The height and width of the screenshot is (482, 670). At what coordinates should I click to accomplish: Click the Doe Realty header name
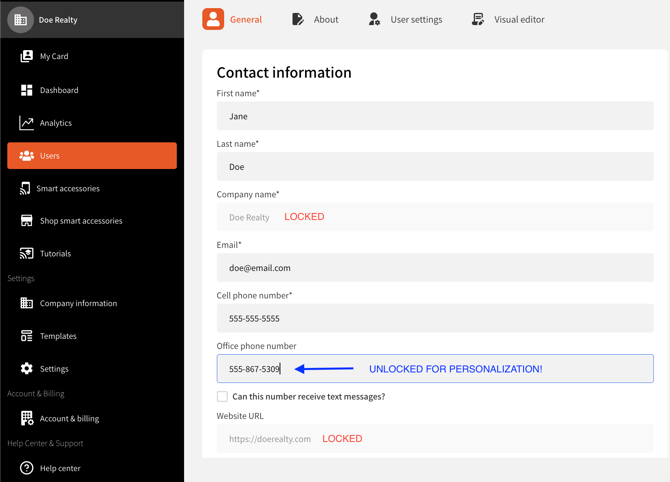coord(58,20)
